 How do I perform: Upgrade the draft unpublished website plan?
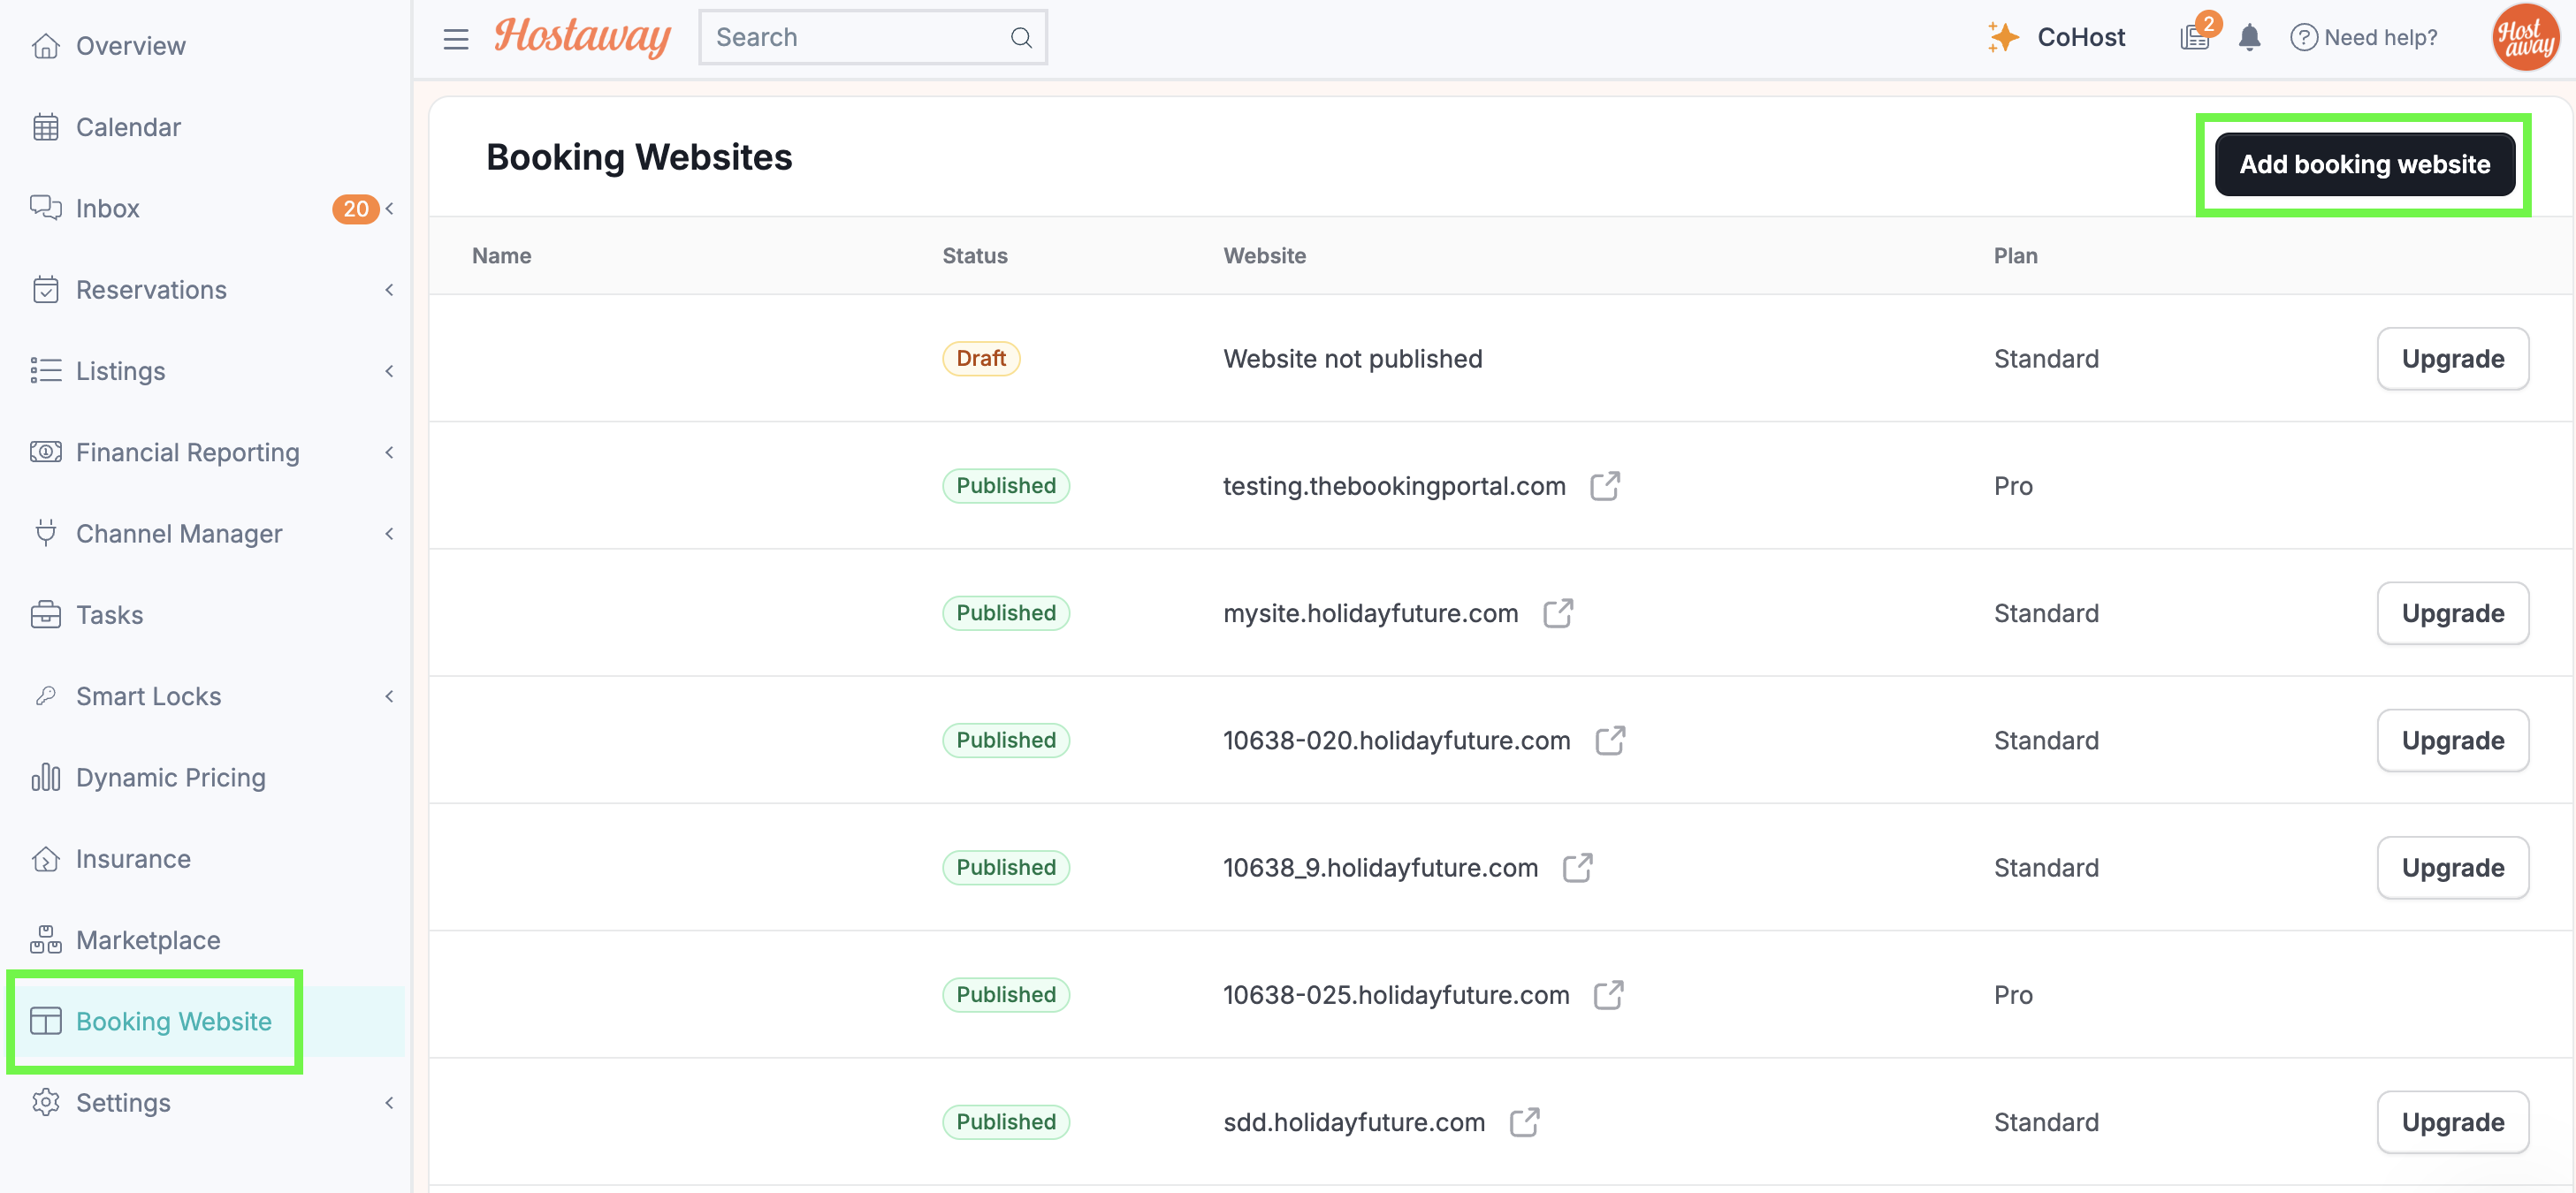click(2453, 359)
